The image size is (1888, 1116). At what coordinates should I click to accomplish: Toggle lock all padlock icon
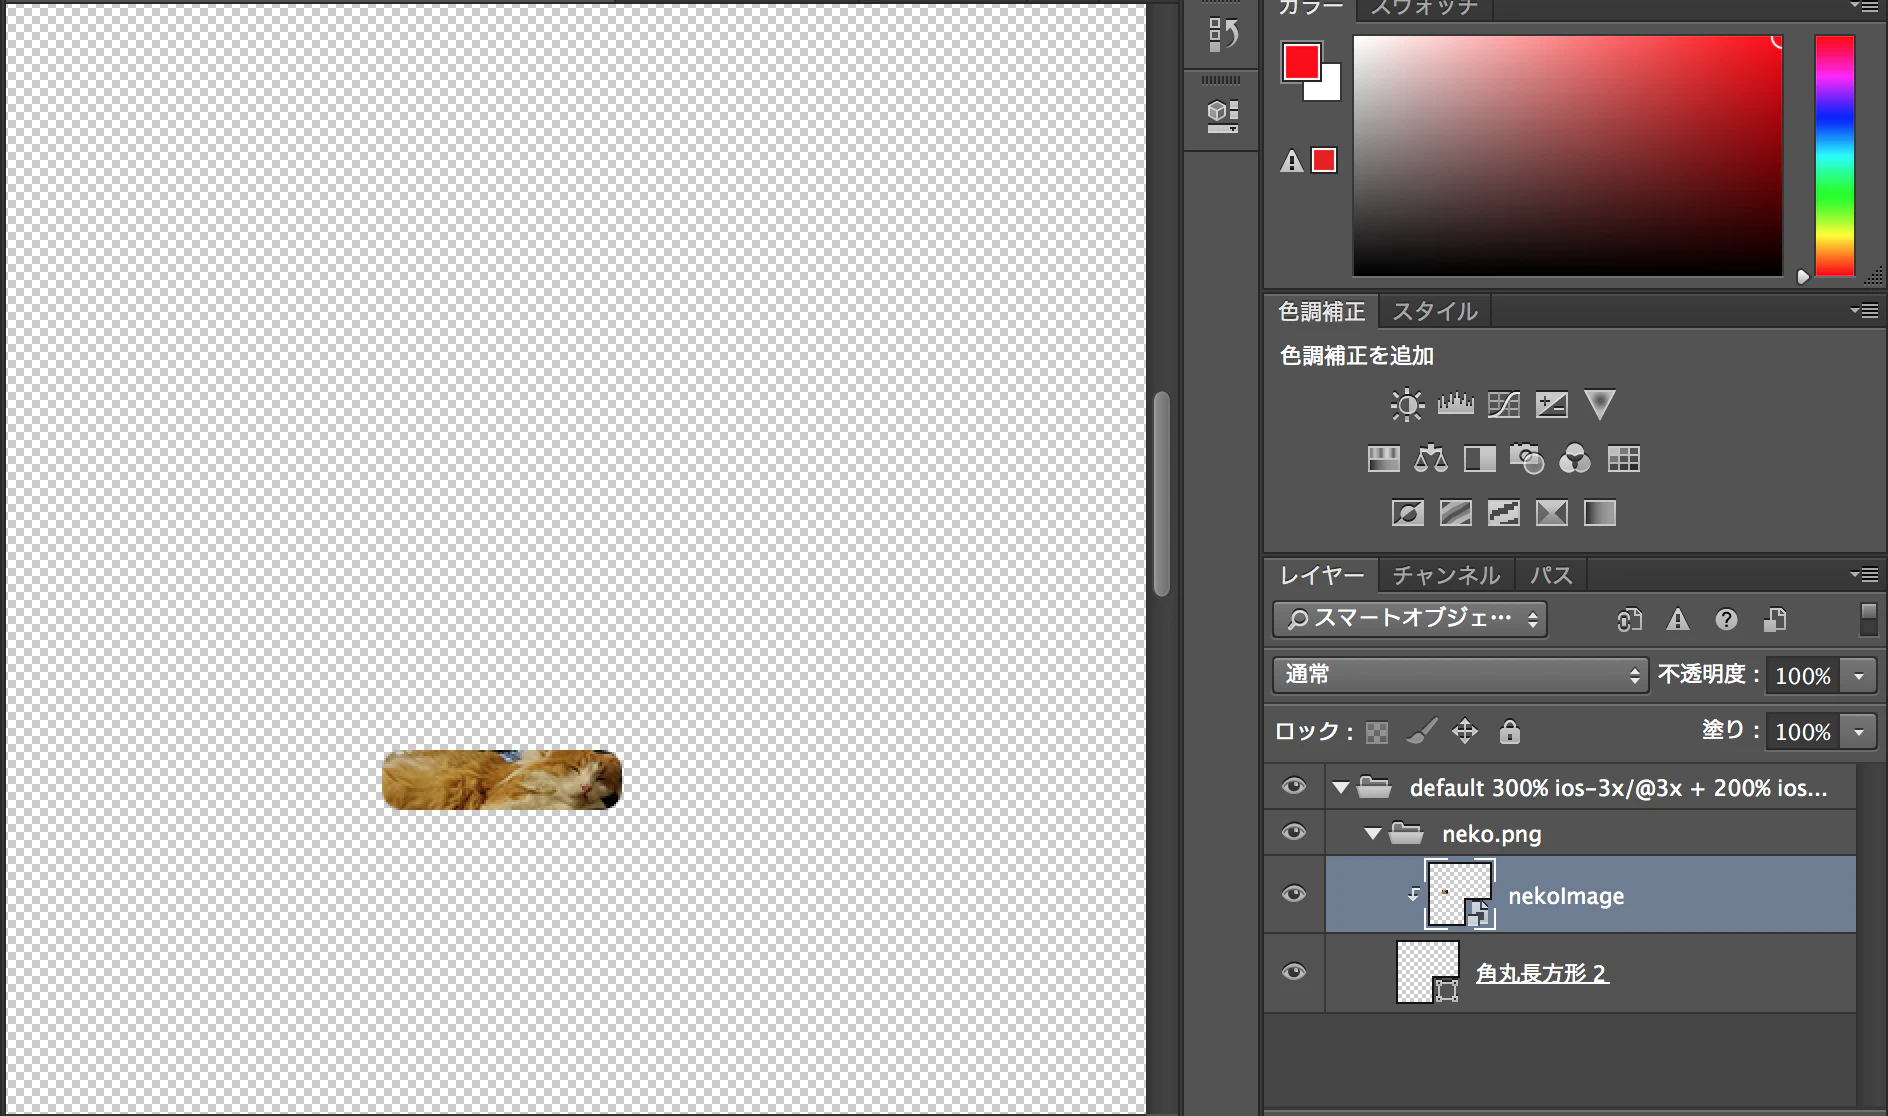[1509, 732]
